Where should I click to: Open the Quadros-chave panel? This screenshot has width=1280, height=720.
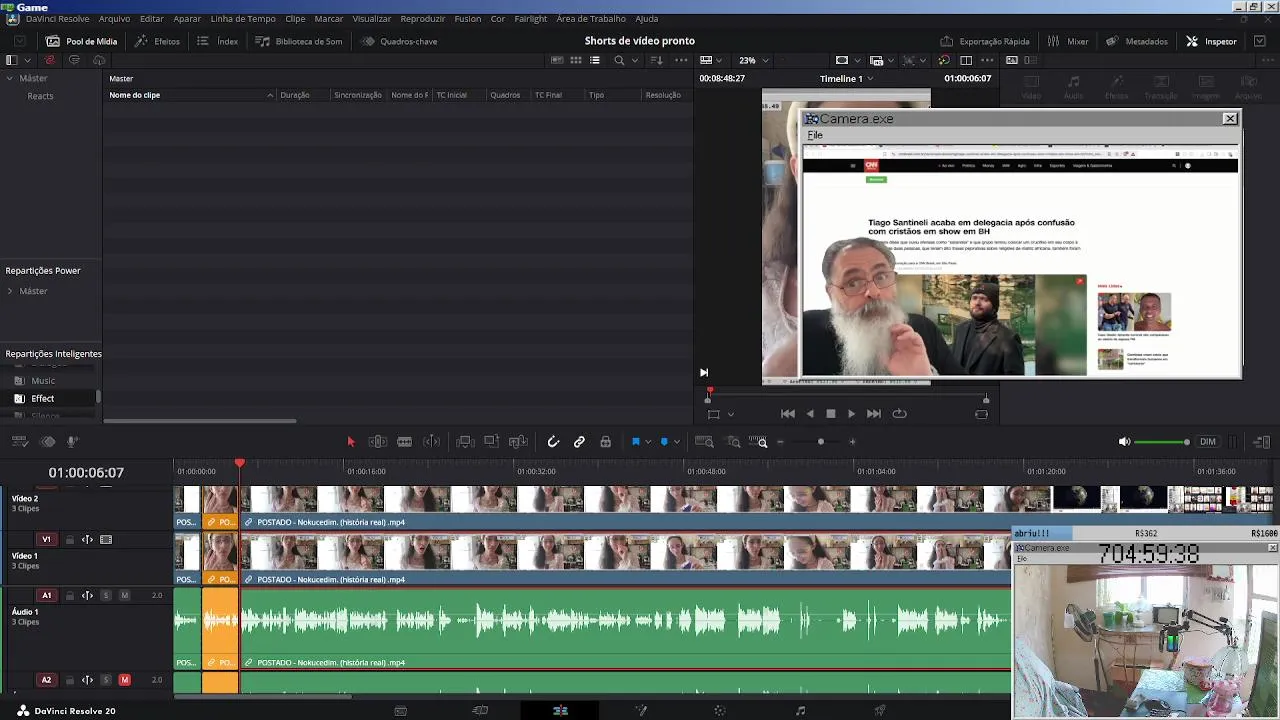pos(399,41)
